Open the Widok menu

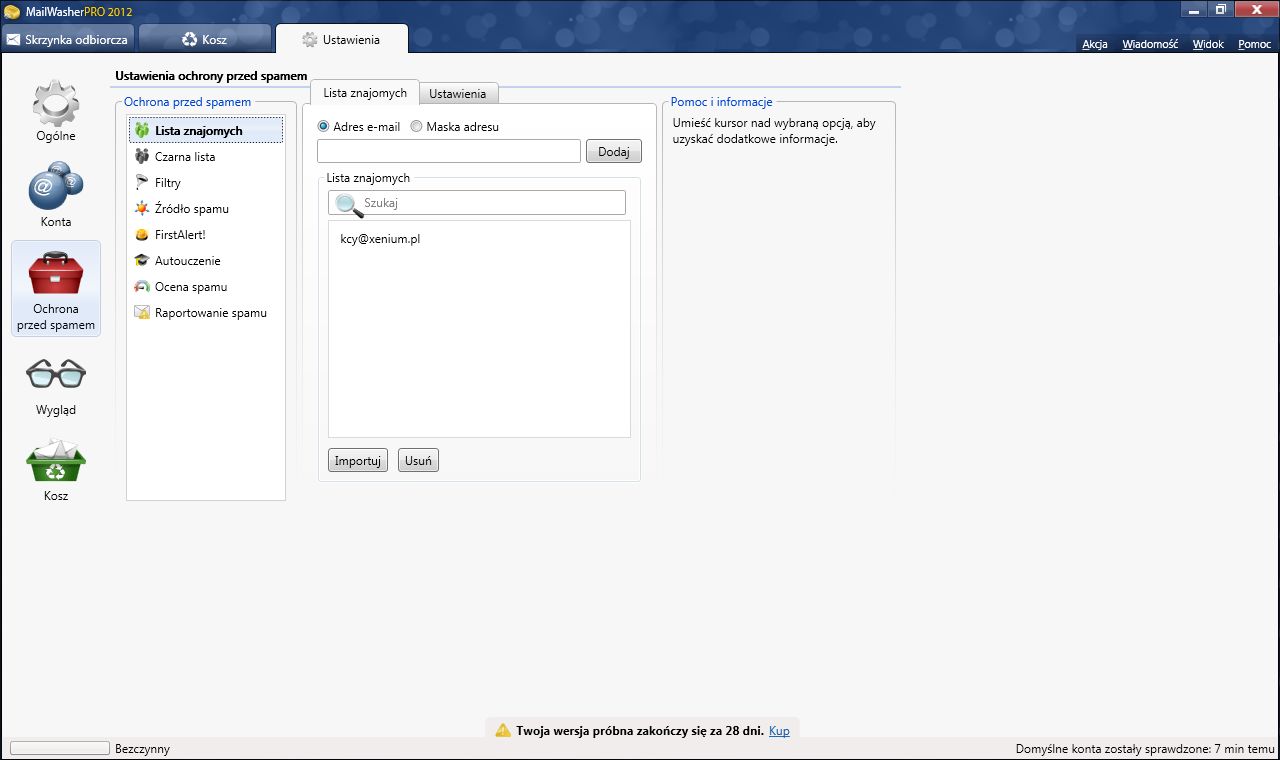click(x=1208, y=44)
